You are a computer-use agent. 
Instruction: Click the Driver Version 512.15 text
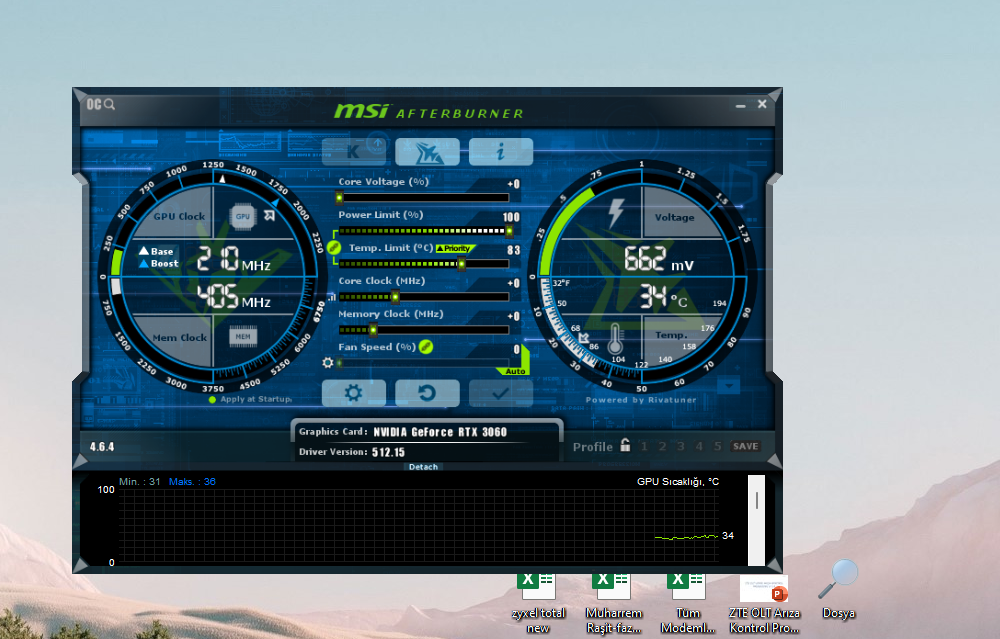pyautogui.click(x=388, y=452)
